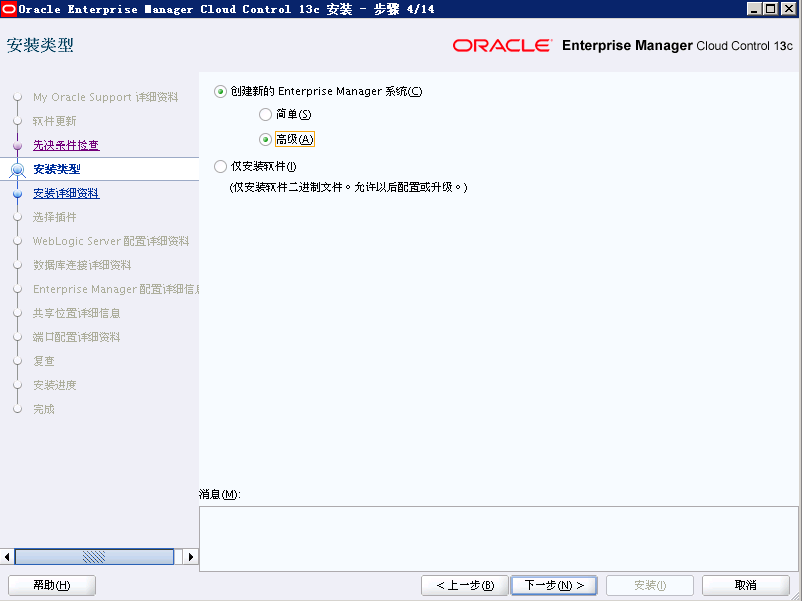Select the 创建新的 Enterprise Manager 系统 radio button
Screen dimensions: 802x601
(220, 92)
